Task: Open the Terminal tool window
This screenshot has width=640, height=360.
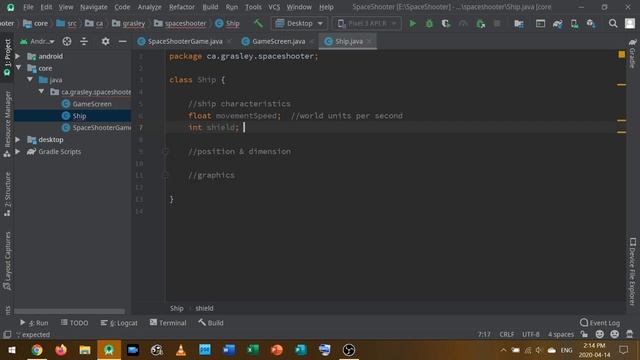Action: click(168, 323)
